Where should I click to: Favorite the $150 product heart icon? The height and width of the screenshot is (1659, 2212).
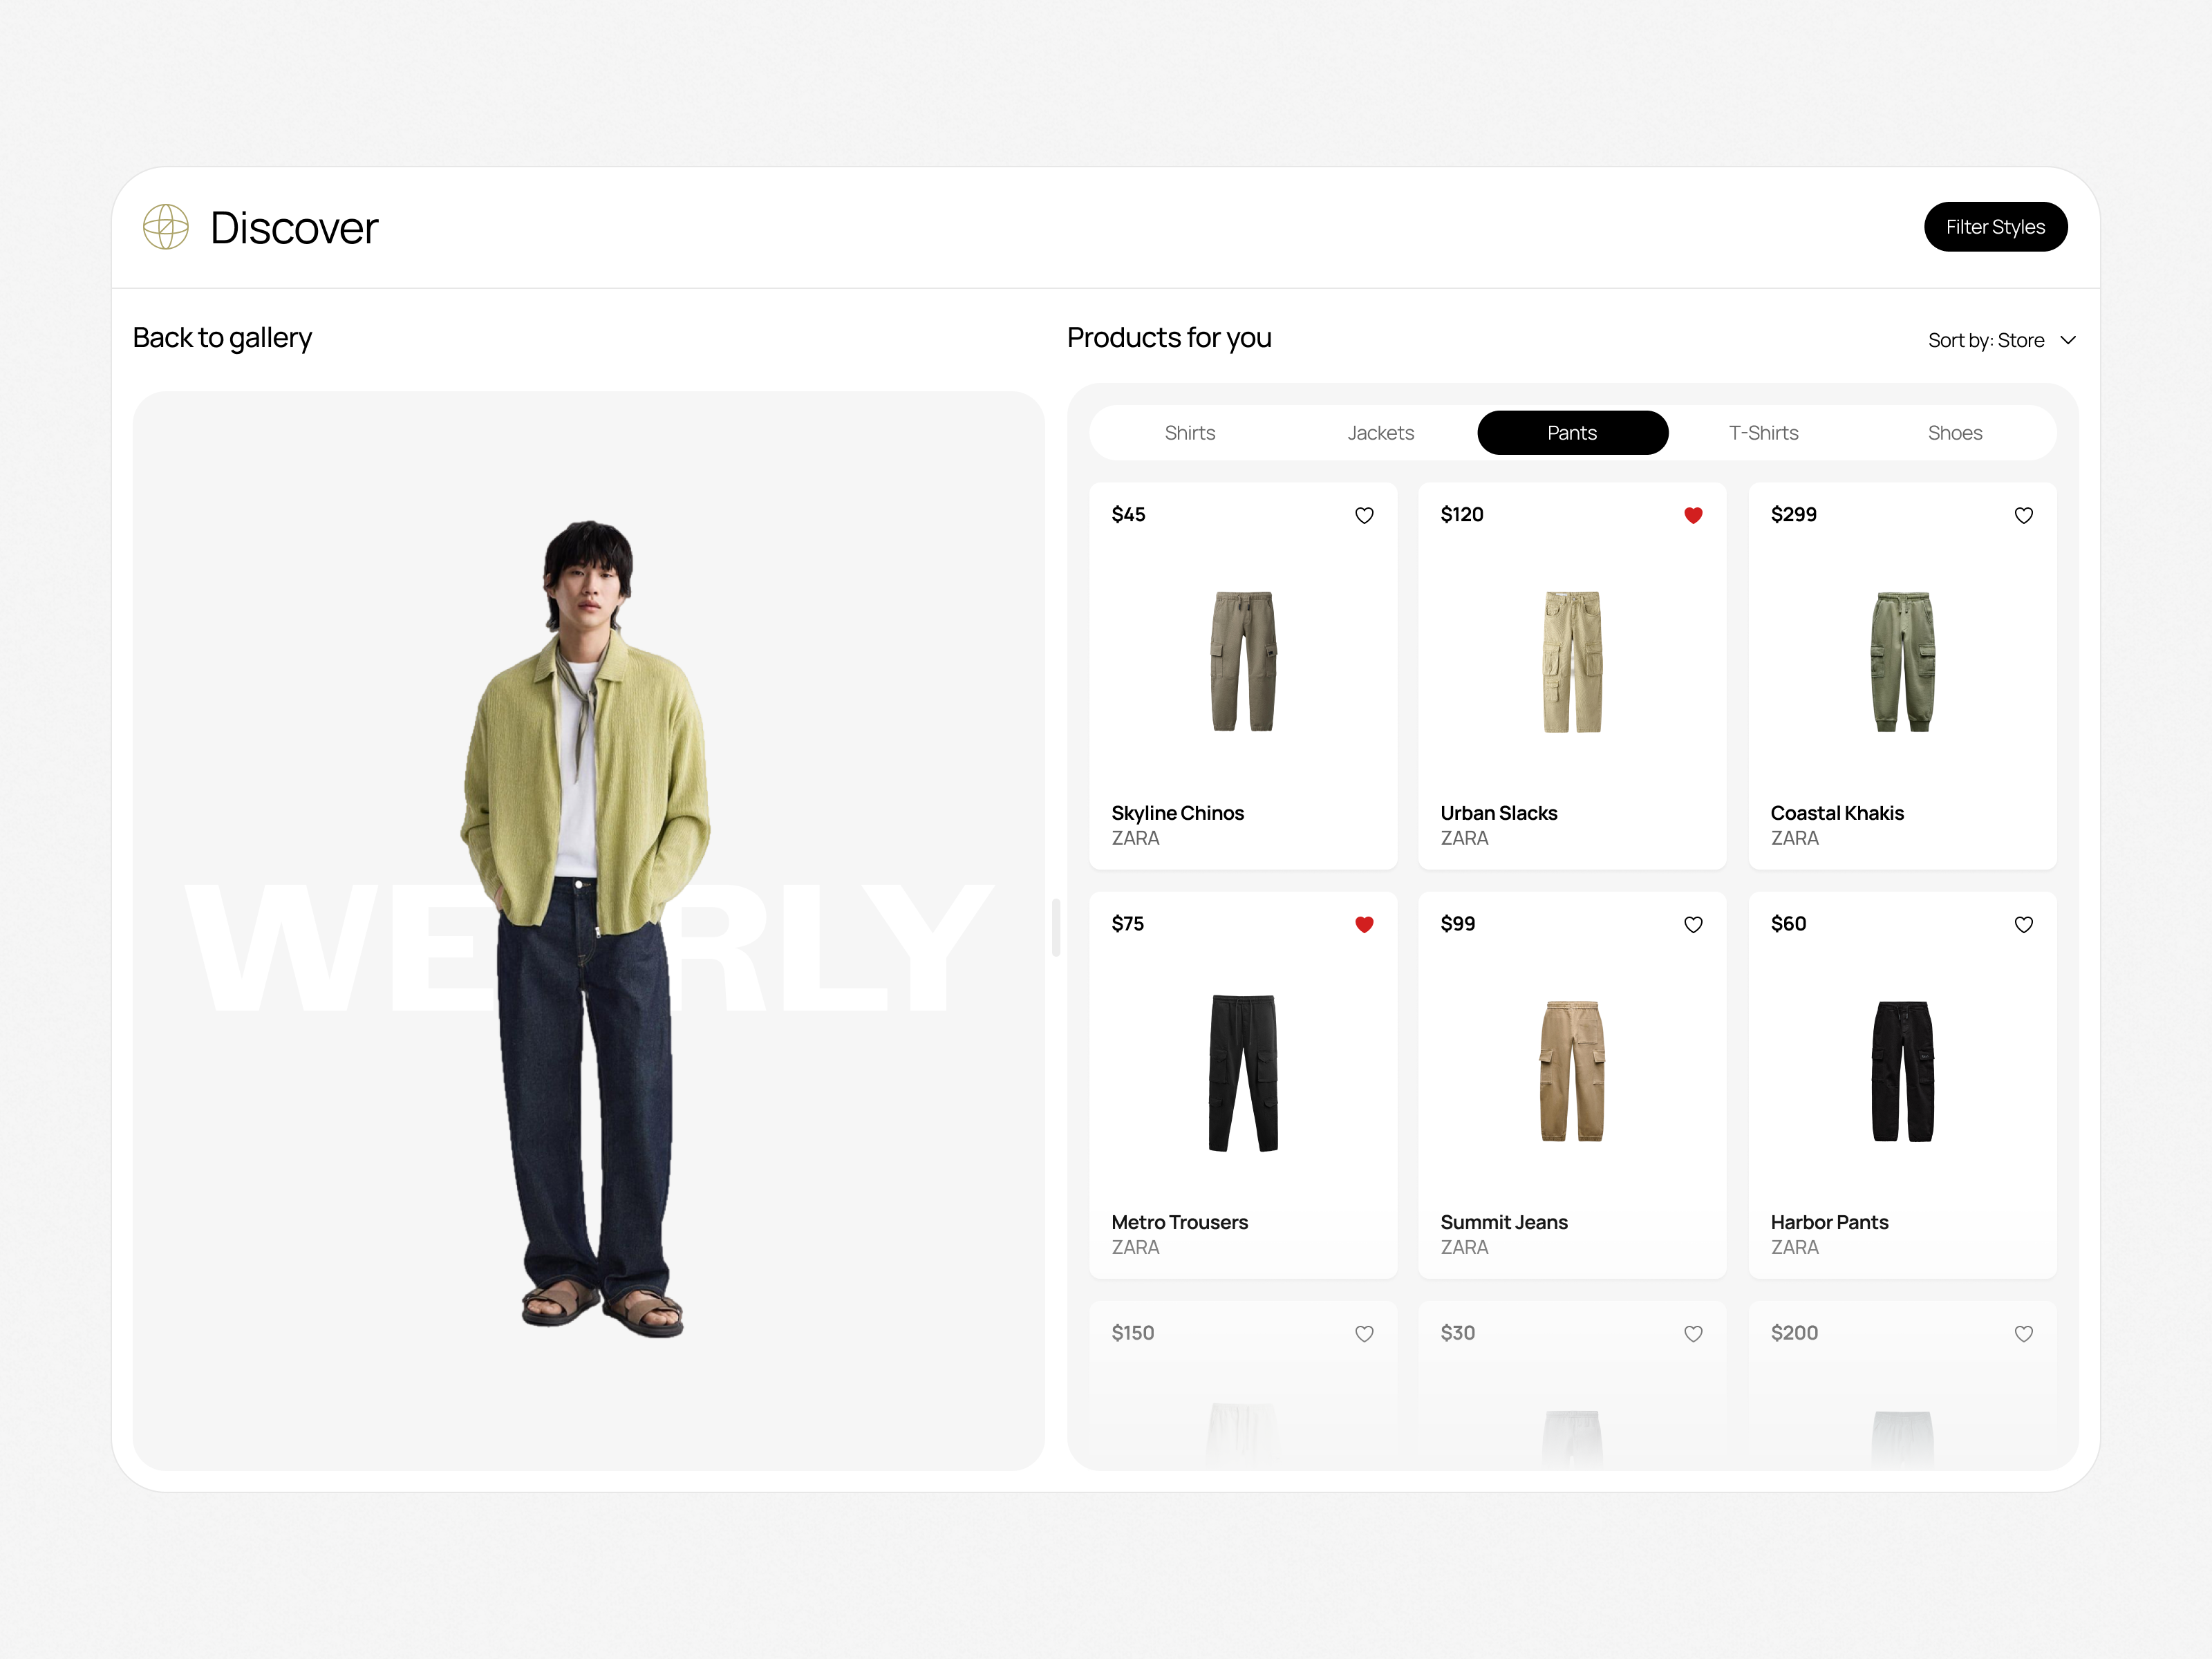click(x=1364, y=1333)
